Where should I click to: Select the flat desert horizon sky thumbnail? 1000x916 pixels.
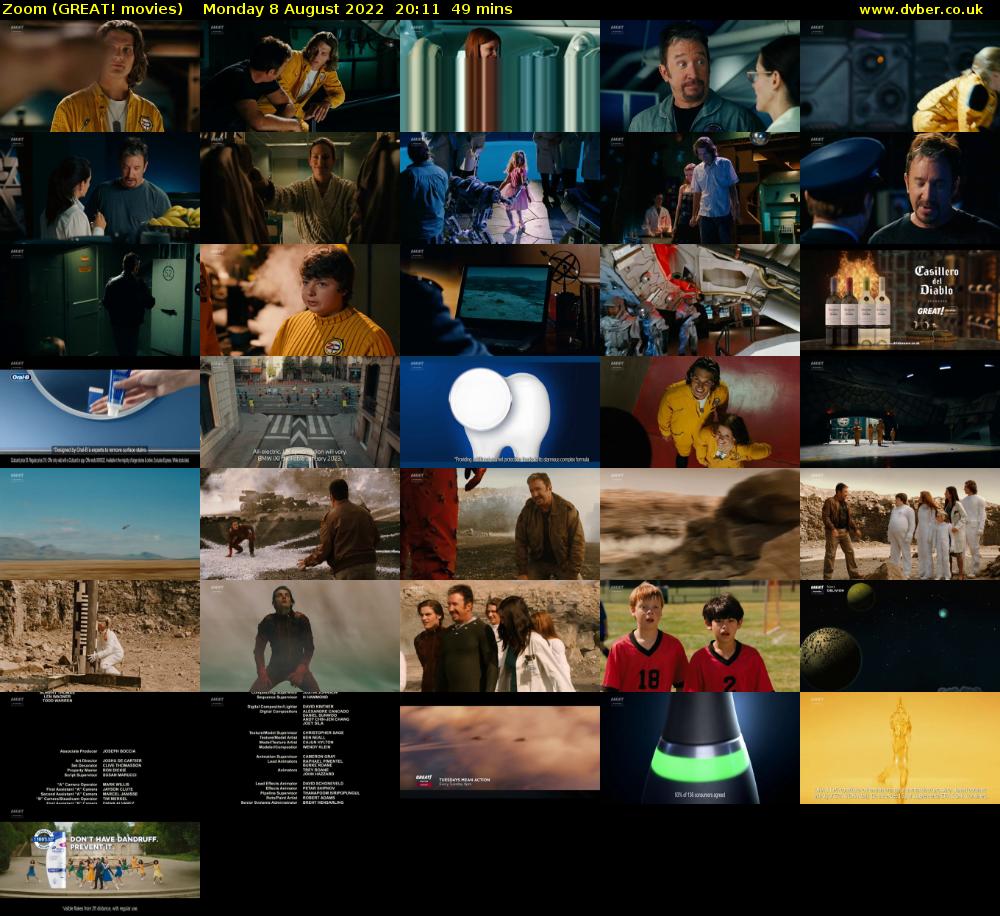pos(99,524)
